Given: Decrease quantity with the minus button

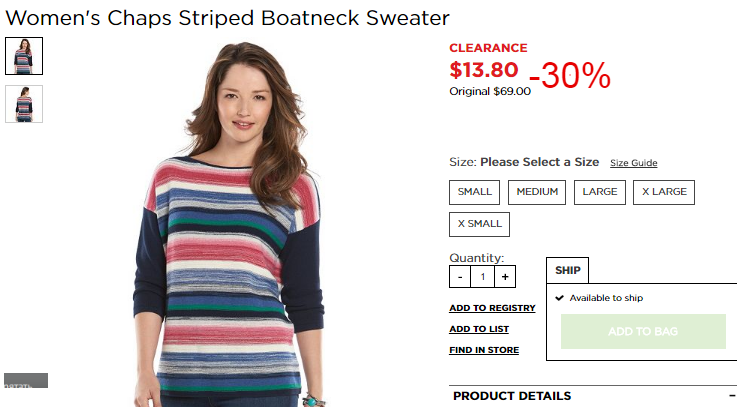Looking at the screenshot, I should coord(460,276).
